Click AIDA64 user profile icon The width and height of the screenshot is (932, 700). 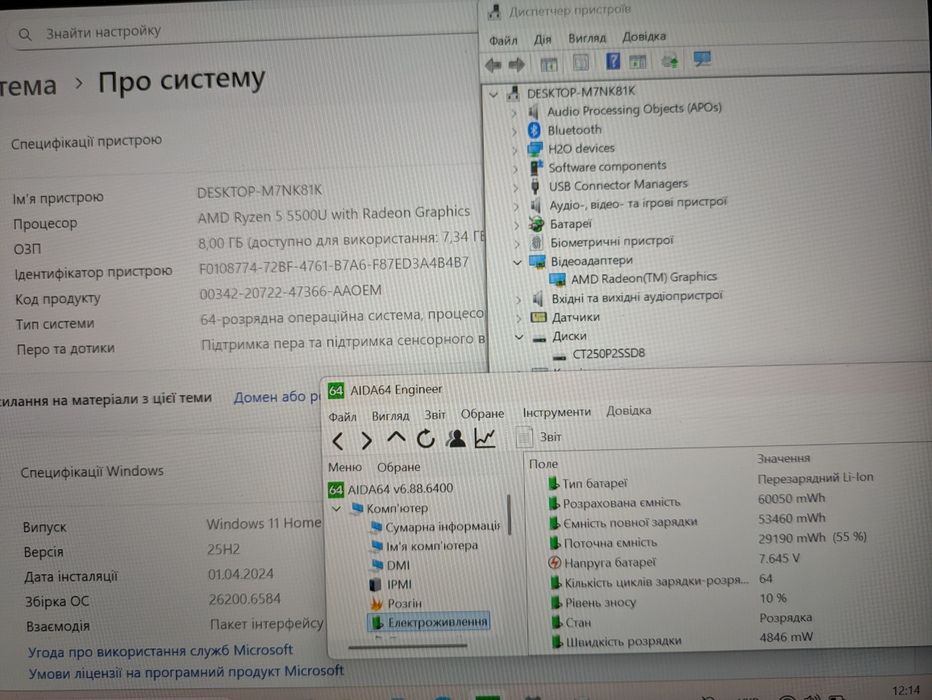click(x=456, y=439)
